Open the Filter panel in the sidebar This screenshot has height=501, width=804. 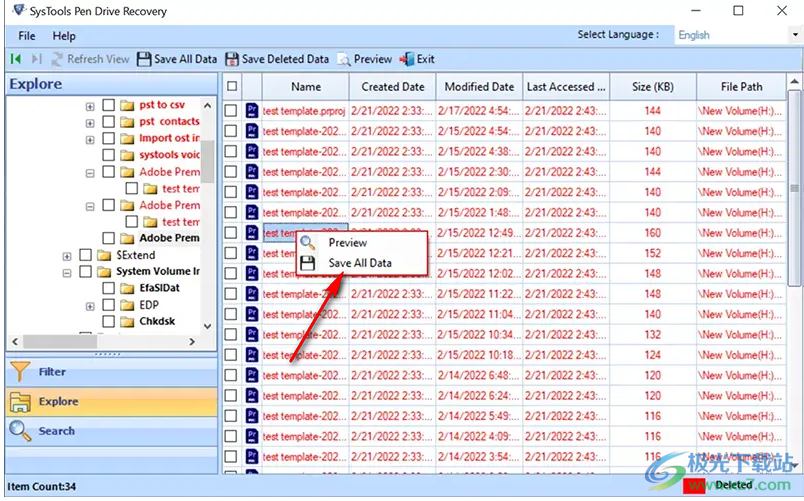tap(52, 372)
